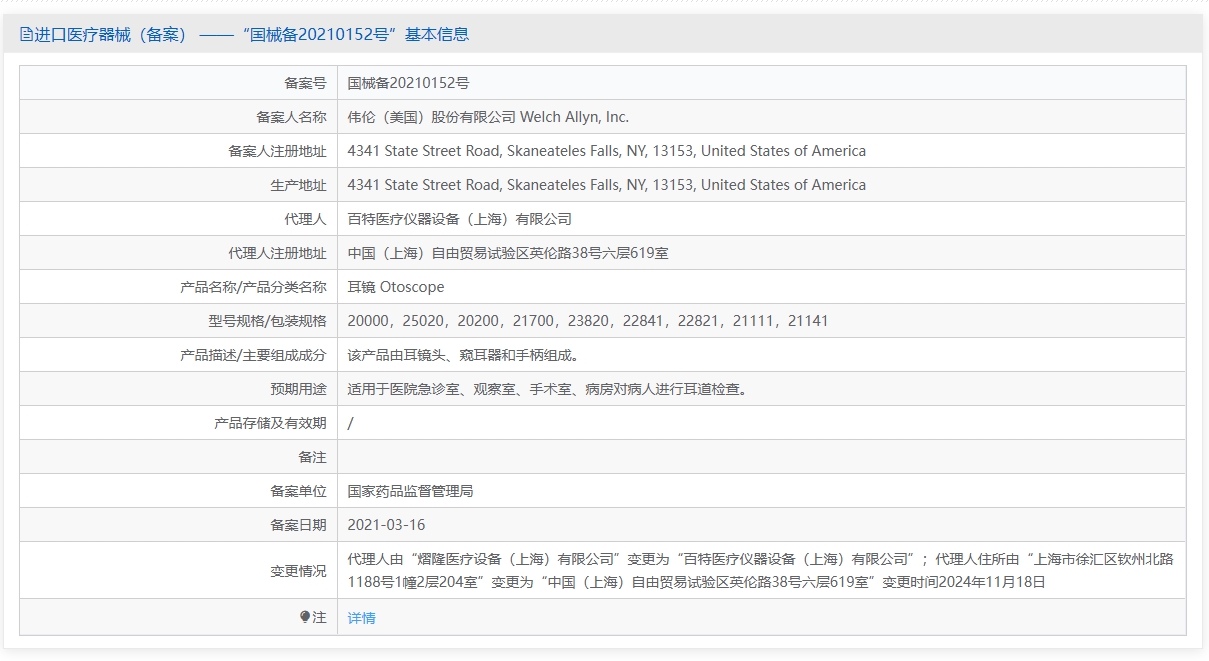Click the 备案人注册地址 address value
The image size is (1209, 661).
pyautogui.click(x=606, y=151)
